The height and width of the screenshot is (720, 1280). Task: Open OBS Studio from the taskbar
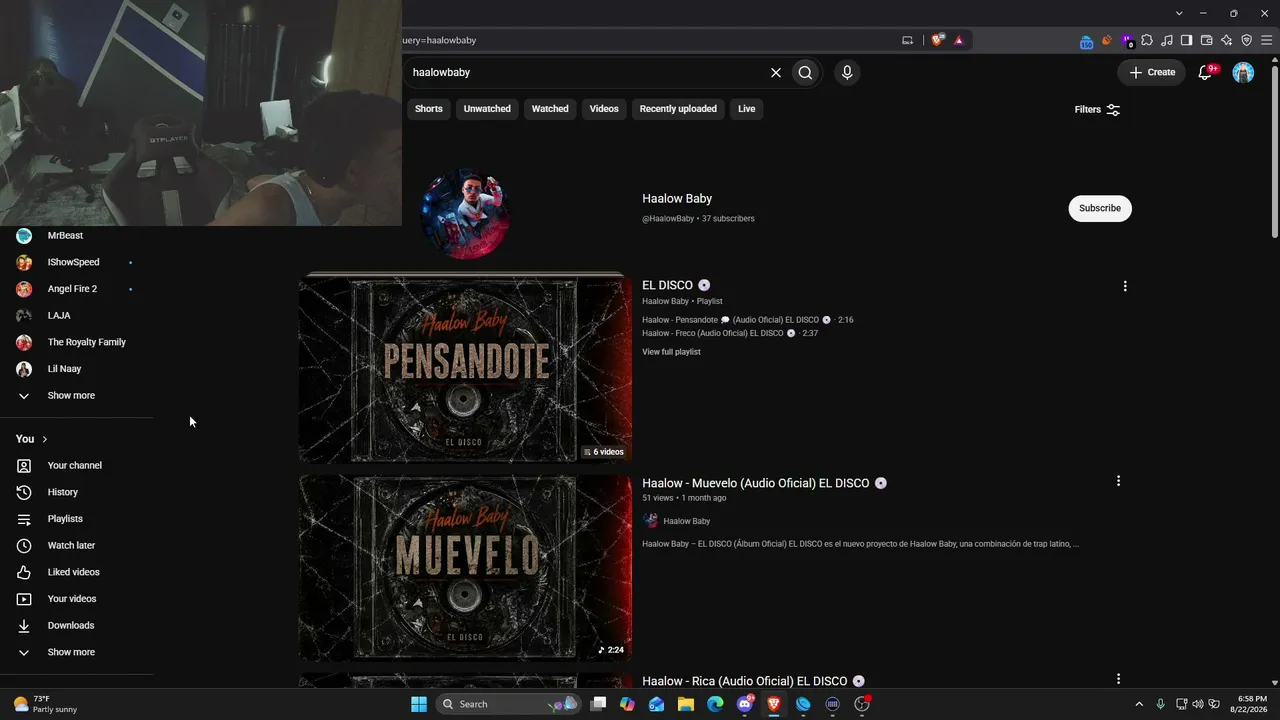(x=862, y=704)
